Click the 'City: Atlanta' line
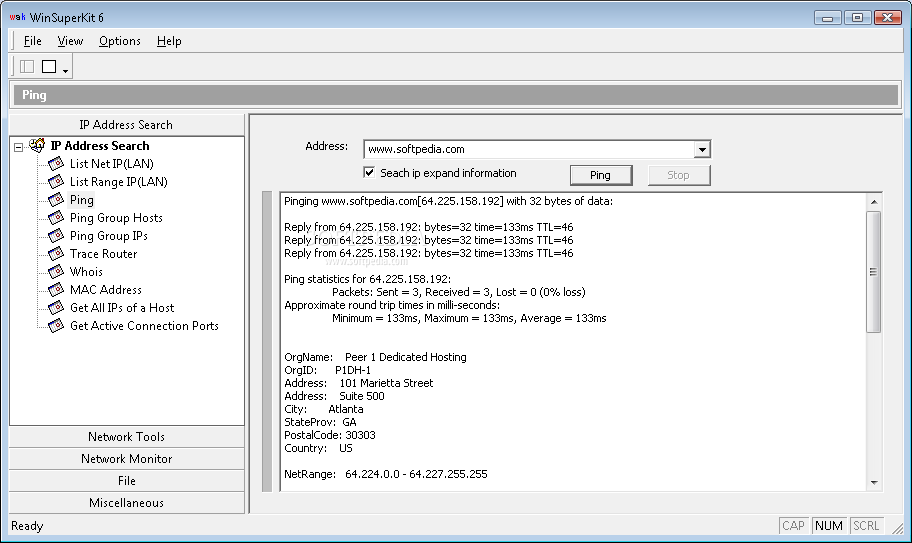912x543 pixels. click(324, 409)
